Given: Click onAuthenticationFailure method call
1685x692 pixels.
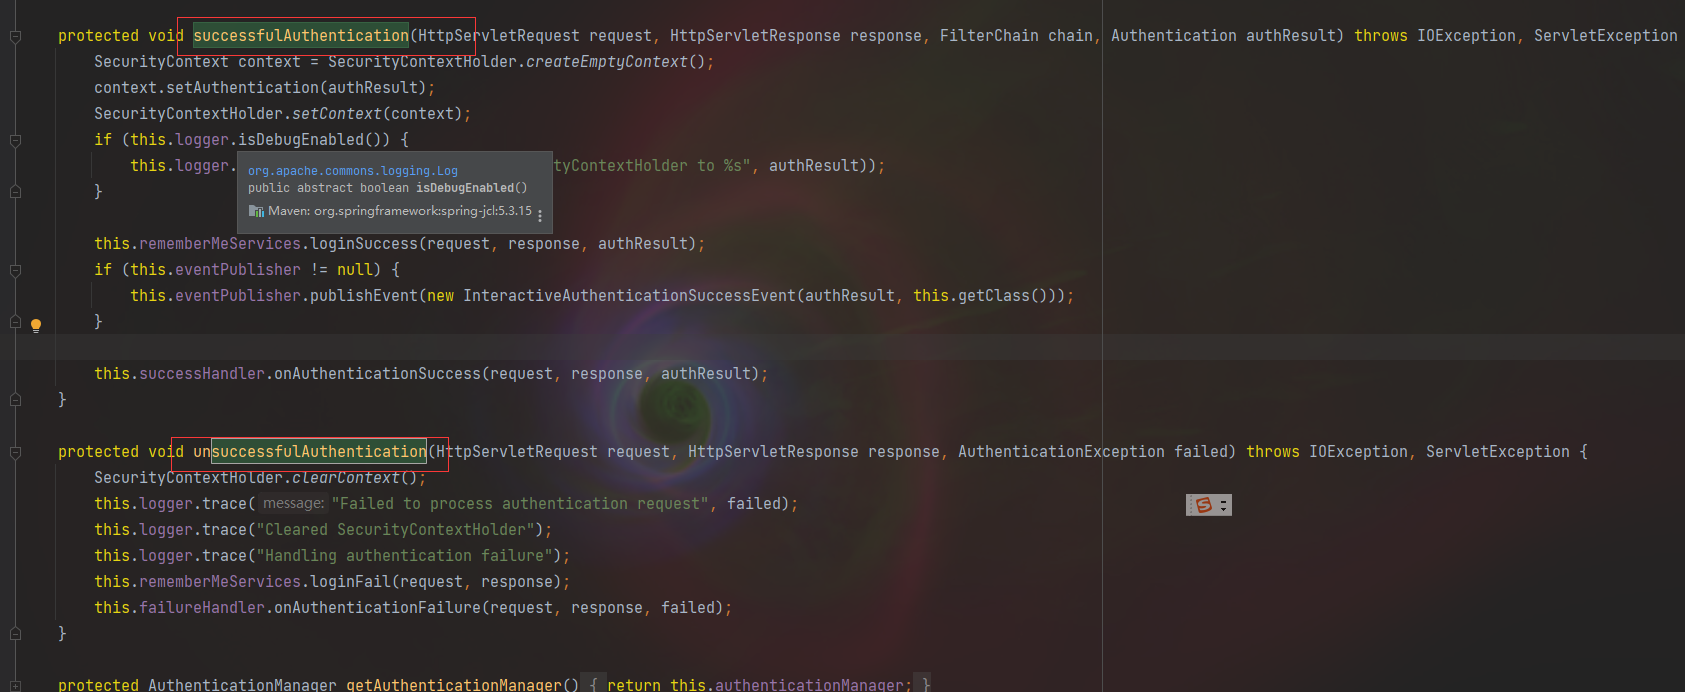Looking at the screenshot, I should [377, 608].
